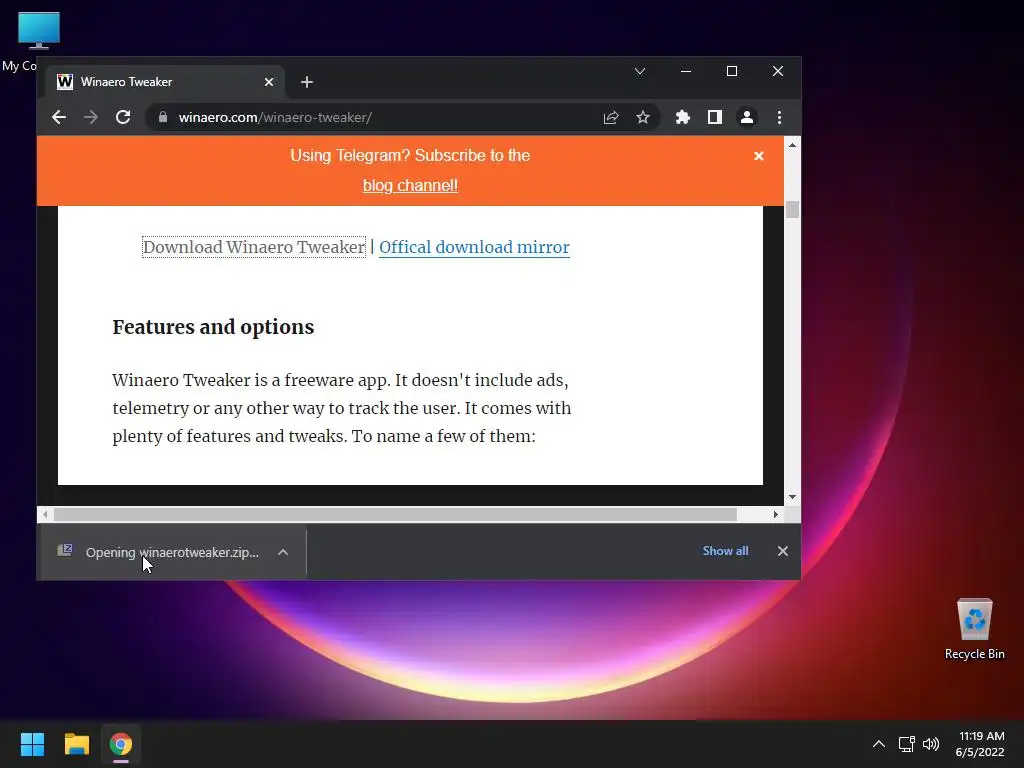This screenshot has height=768, width=1024.
Task: Click the horizontal scrollbar left arrow
Action: [45, 515]
